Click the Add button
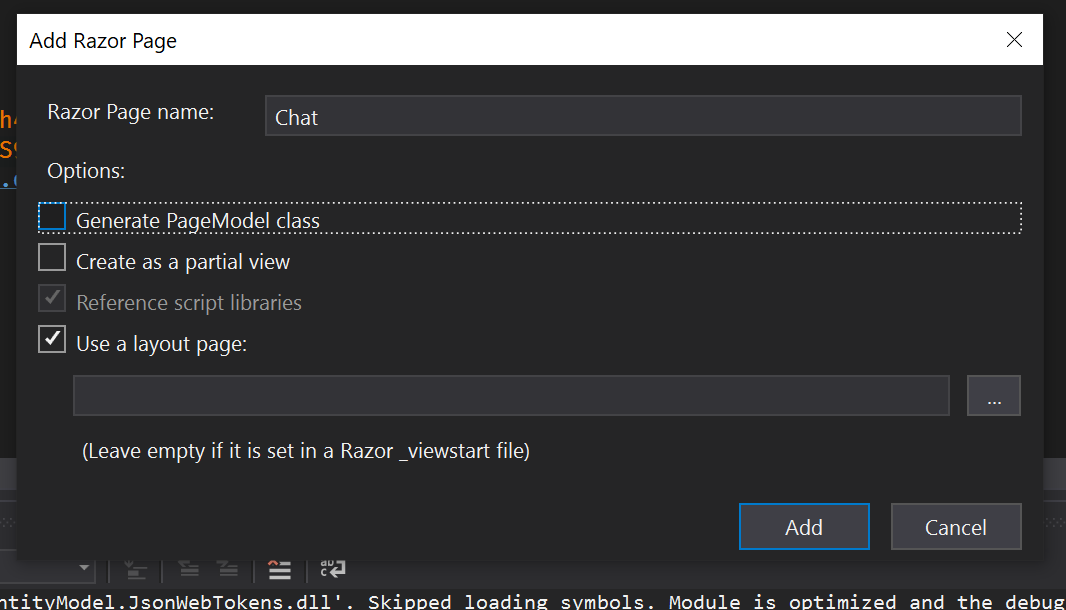This screenshot has height=610, width=1066. 804,527
